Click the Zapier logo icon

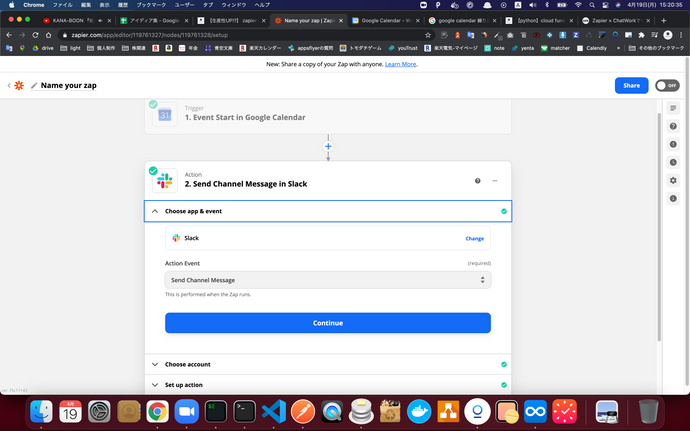pos(19,85)
